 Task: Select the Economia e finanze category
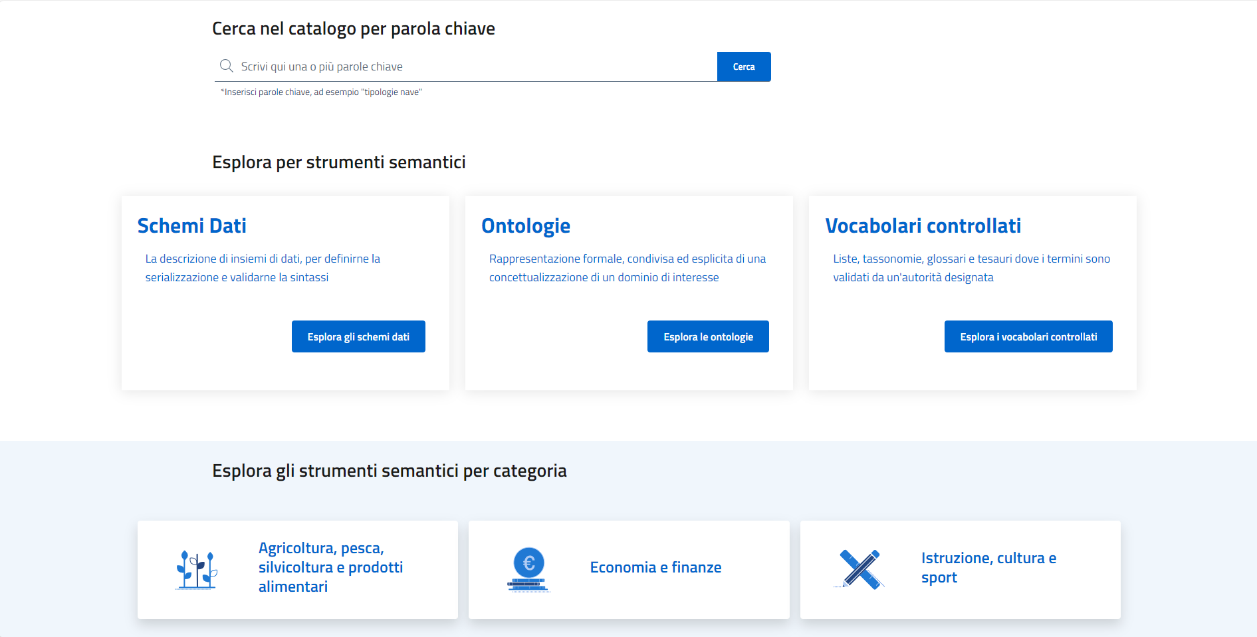628,568
